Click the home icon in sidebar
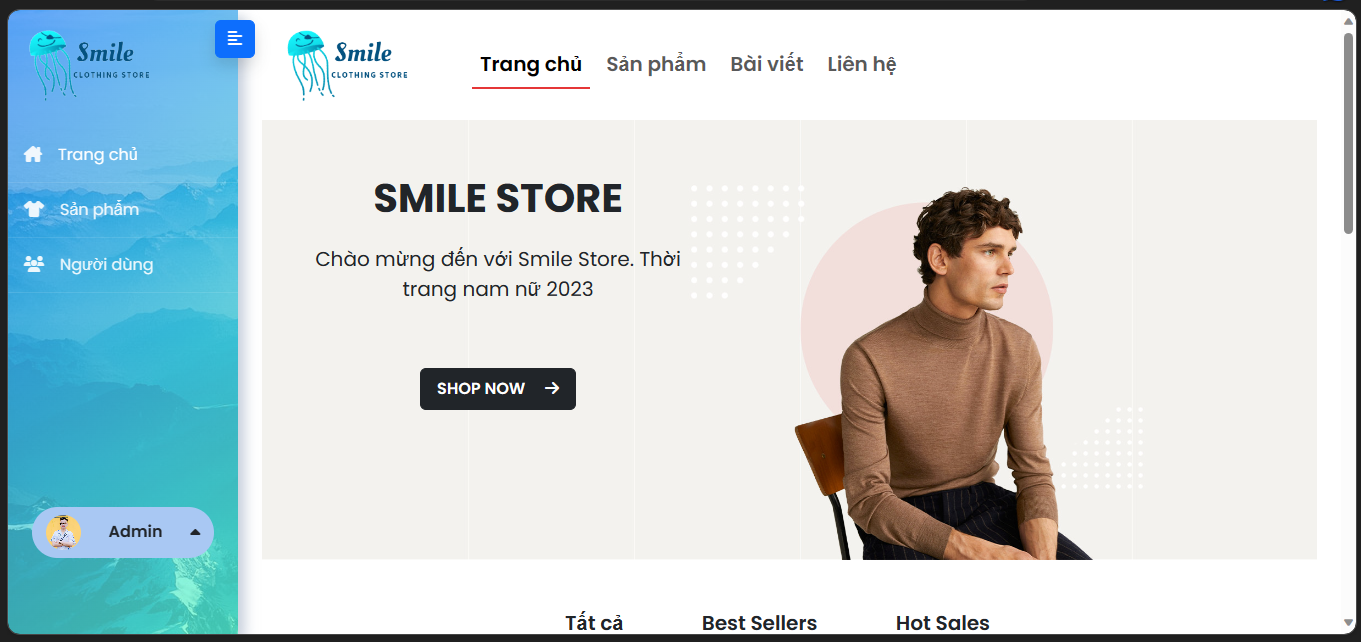Viewport: 1361px width, 642px height. click(33, 154)
